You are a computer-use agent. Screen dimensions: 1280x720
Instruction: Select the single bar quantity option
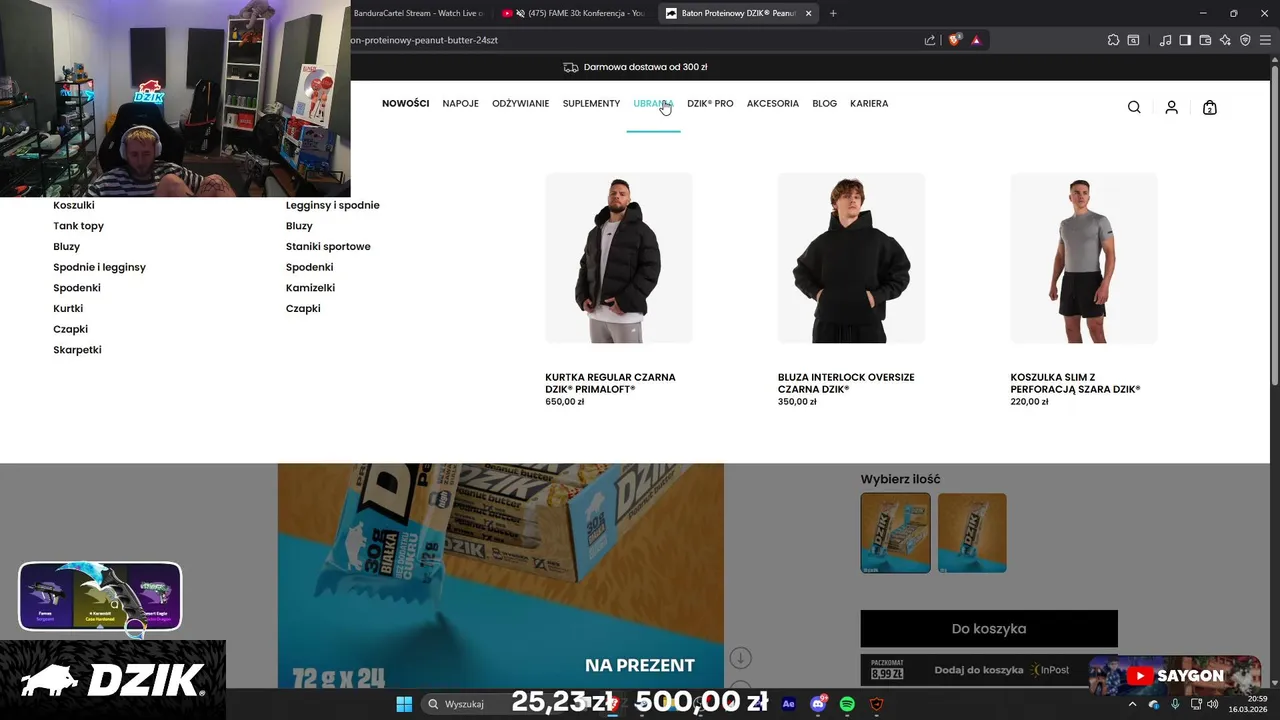[972, 533]
